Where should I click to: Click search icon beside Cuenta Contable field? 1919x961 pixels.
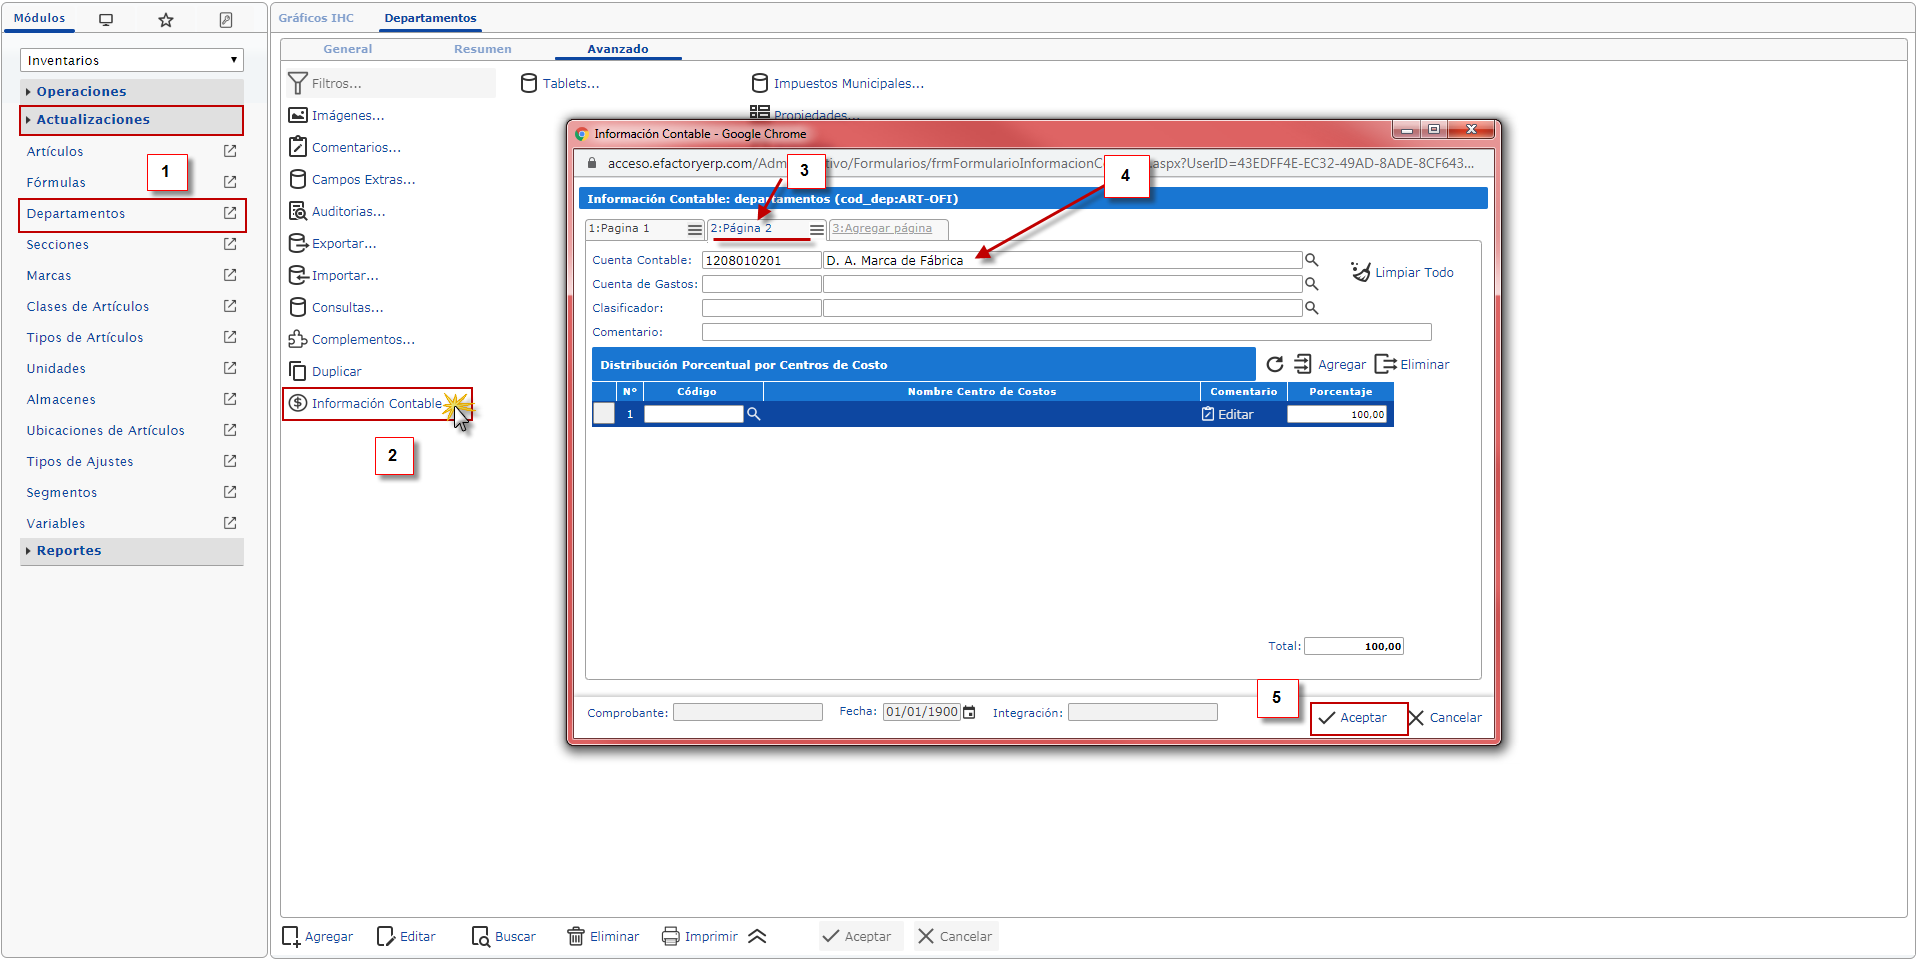coord(1312,260)
